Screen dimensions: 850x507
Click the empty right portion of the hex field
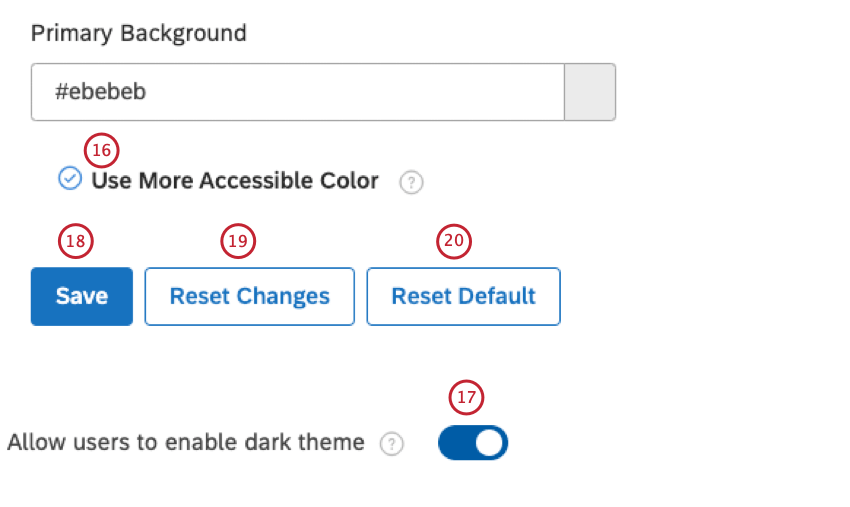tap(450, 92)
